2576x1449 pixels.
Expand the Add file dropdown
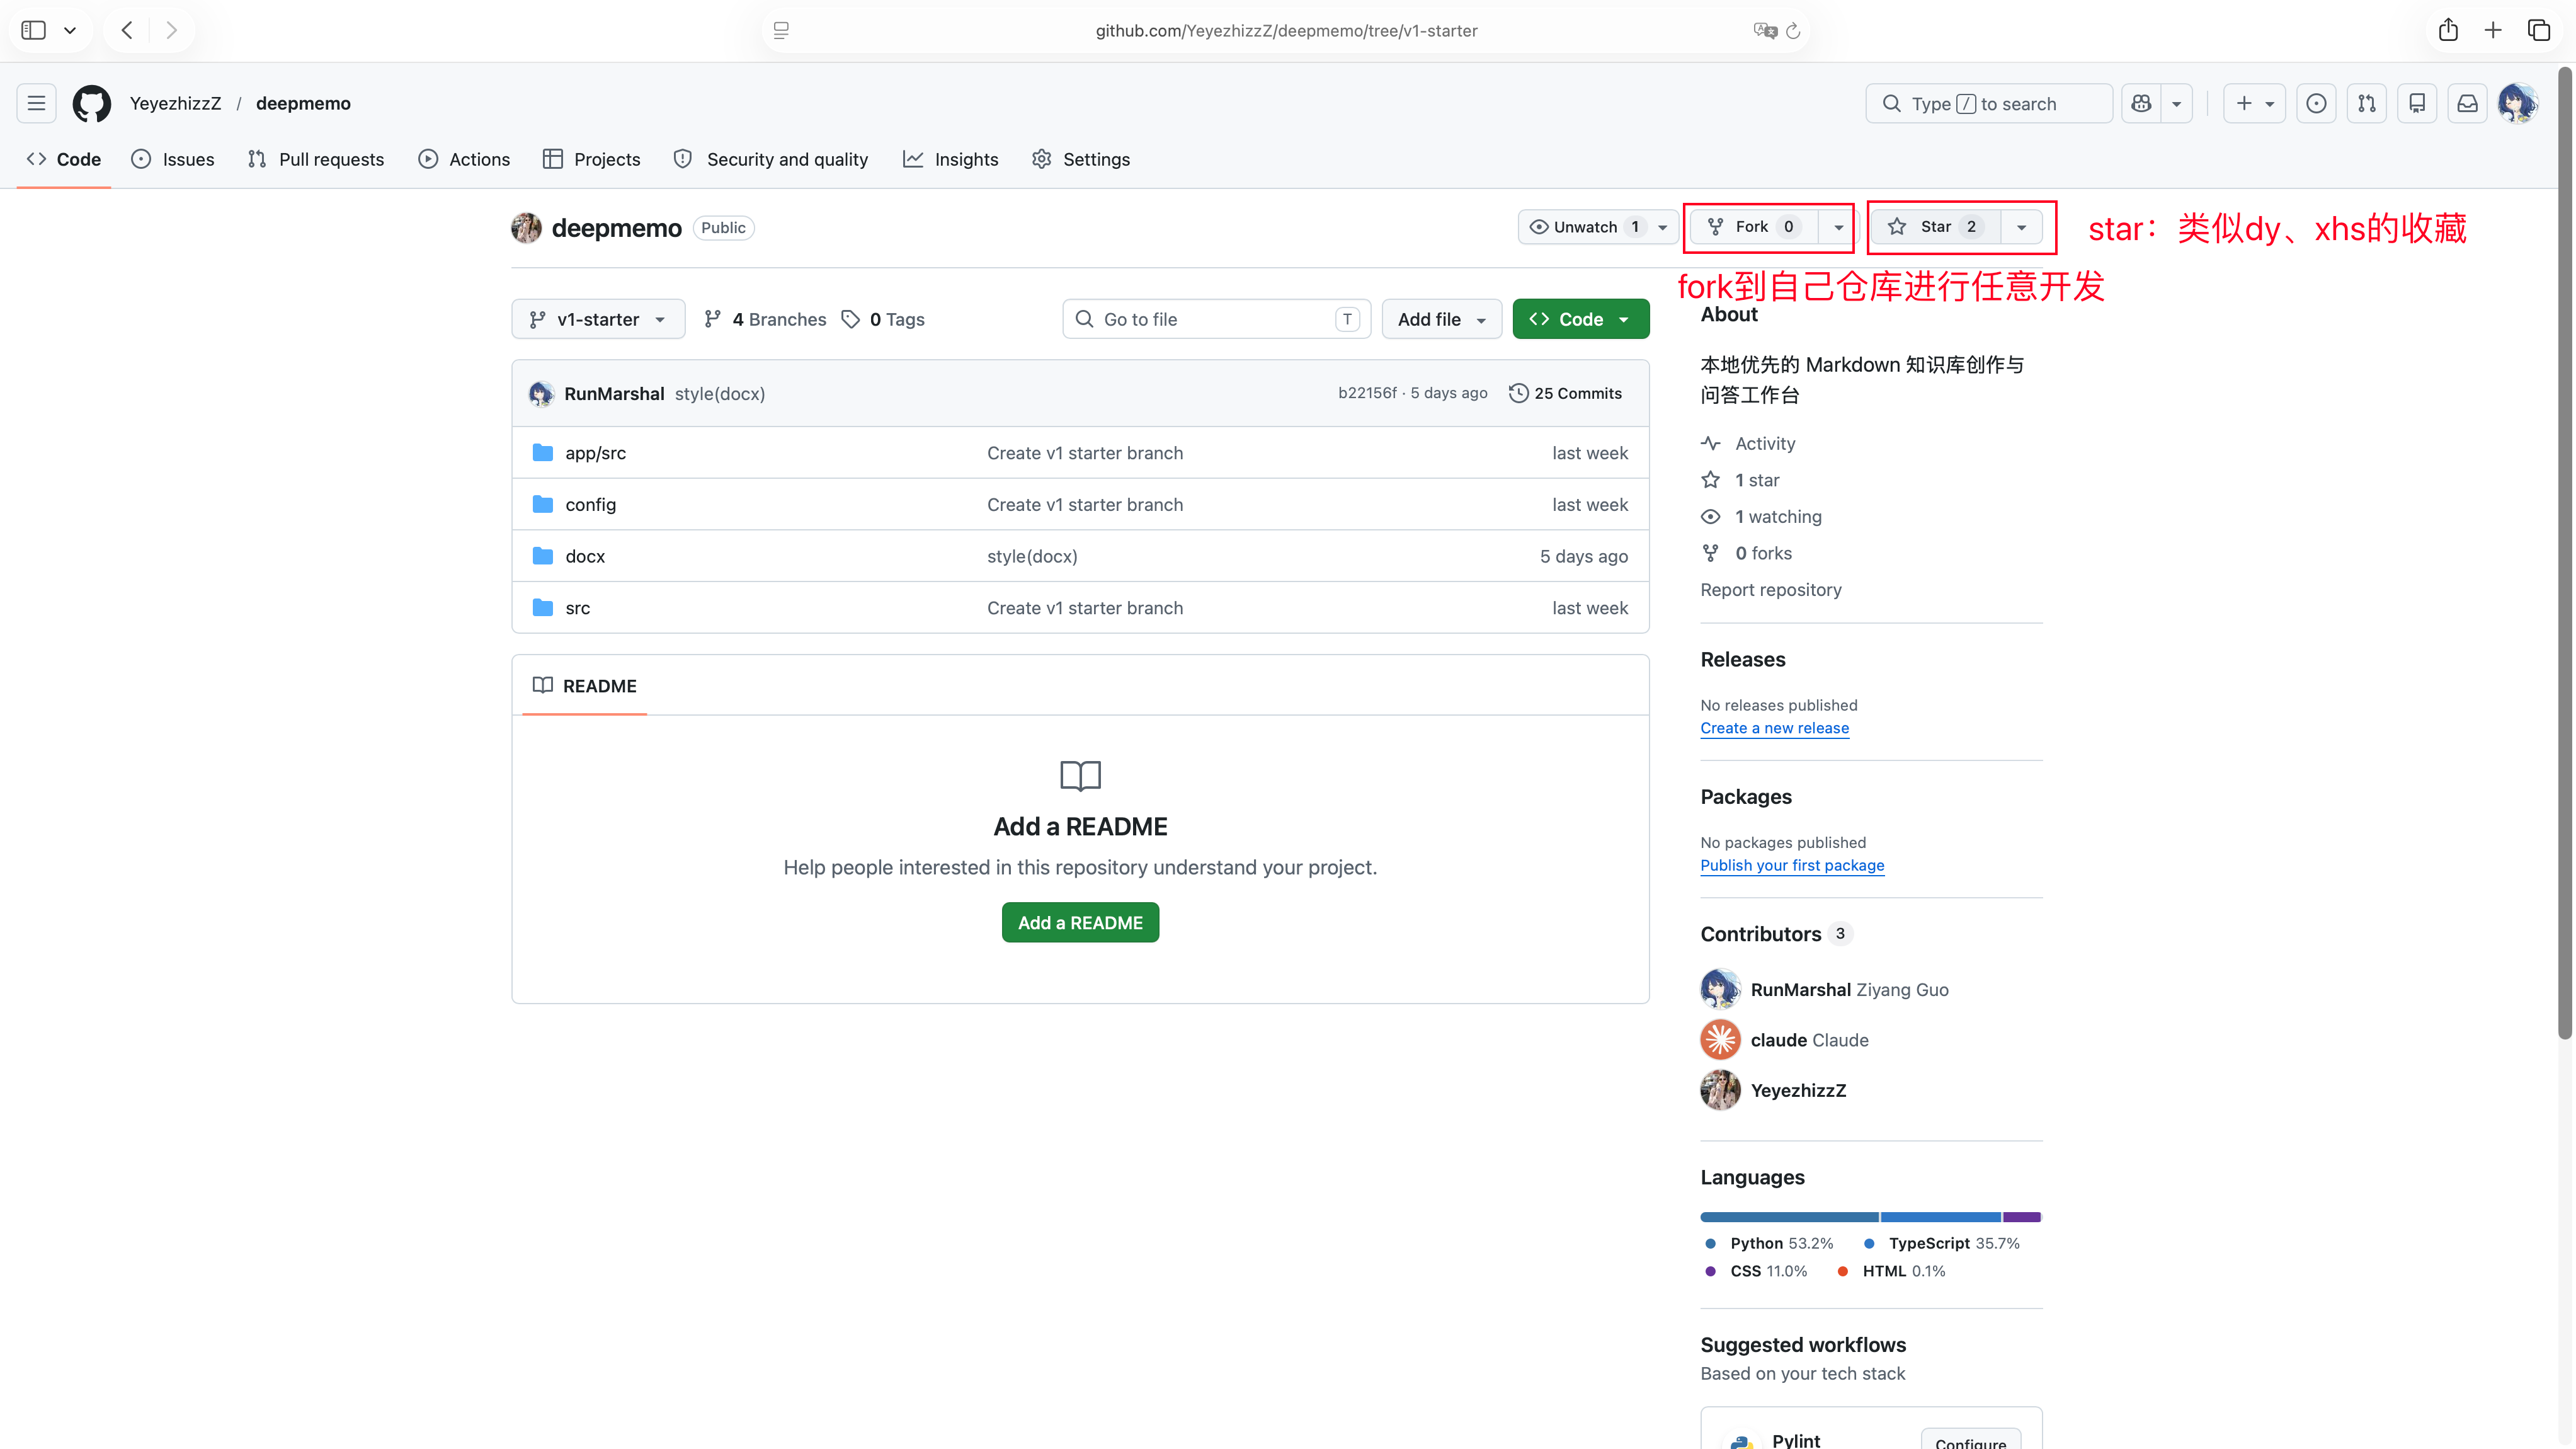[x=1442, y=319]
